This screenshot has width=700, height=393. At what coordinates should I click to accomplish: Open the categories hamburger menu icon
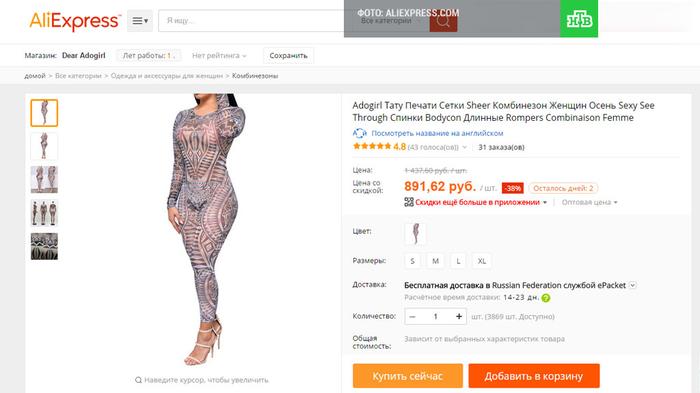pos(140,21)
